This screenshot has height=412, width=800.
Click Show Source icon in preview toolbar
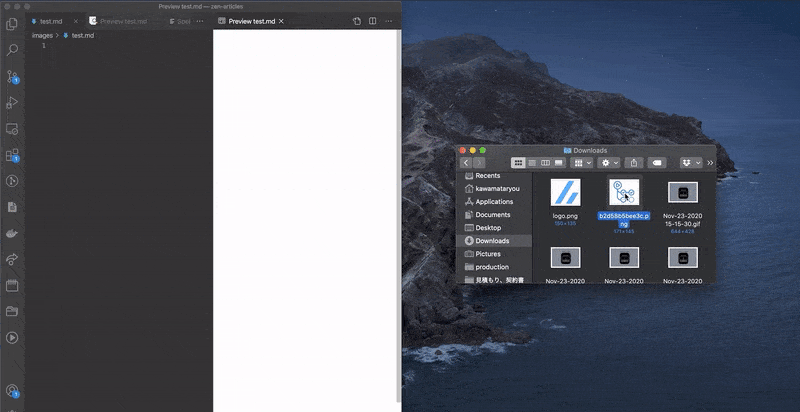(357, 21)
